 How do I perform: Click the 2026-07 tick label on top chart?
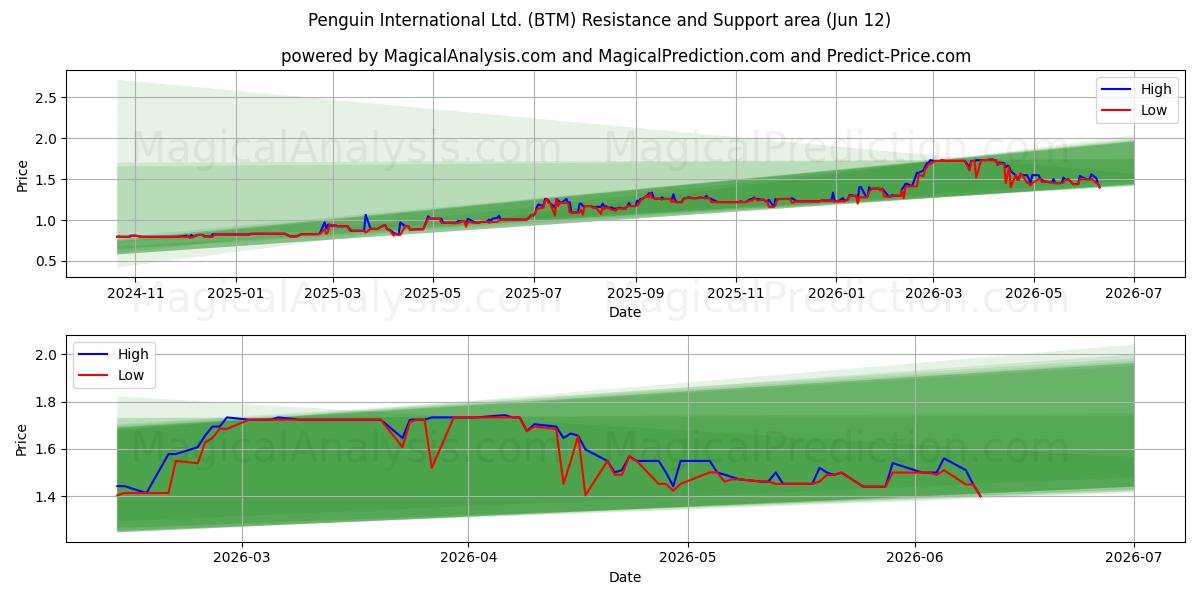(1134, 294)
